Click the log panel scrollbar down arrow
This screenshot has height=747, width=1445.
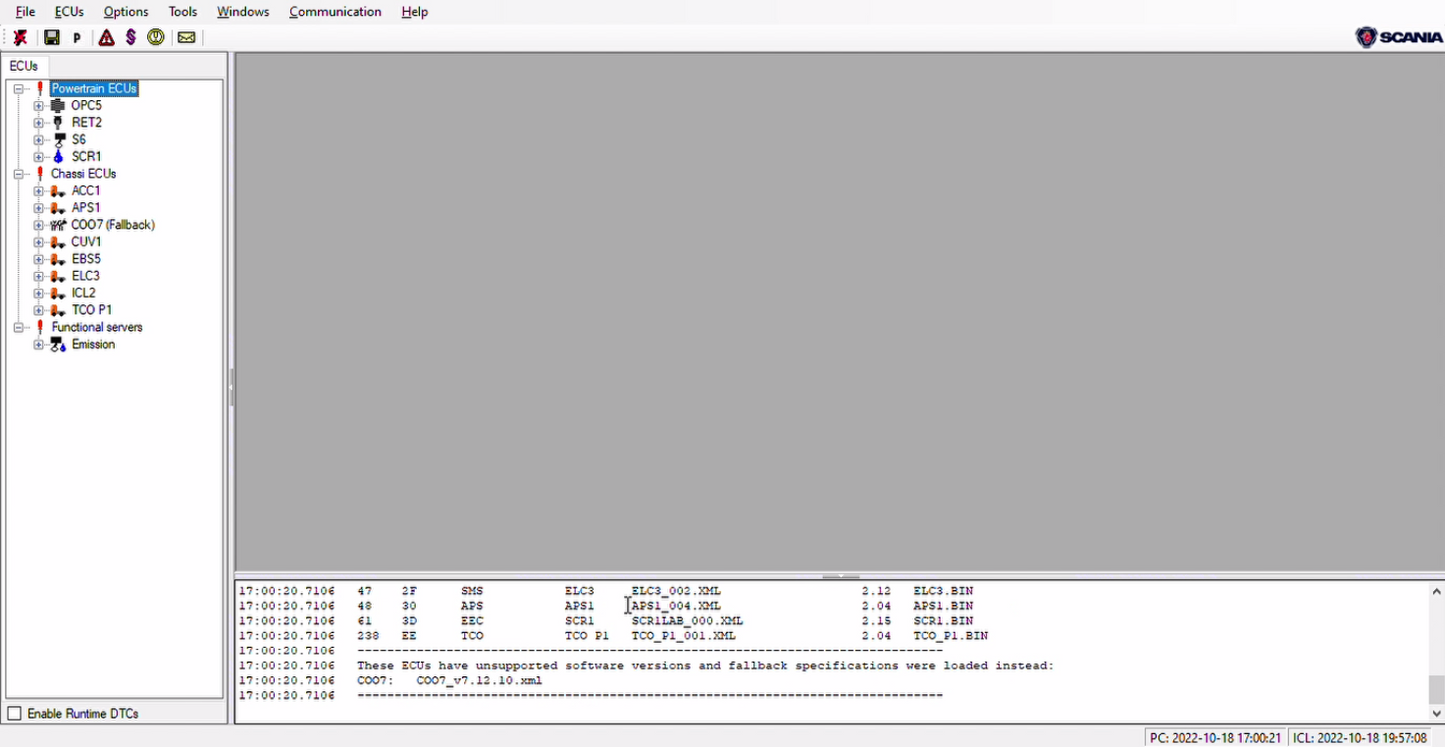coord(1435,714)
